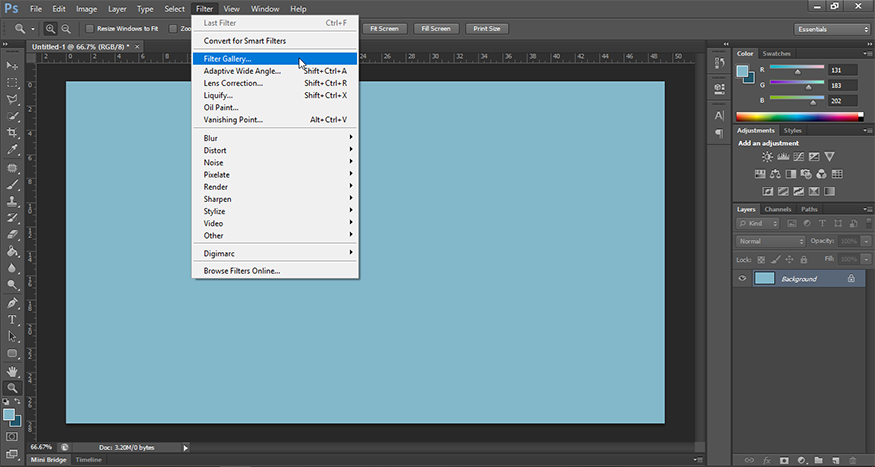This screenshot has height=467, width=875.
Task: Select the Hand tool
Action: tap(12, 371)
